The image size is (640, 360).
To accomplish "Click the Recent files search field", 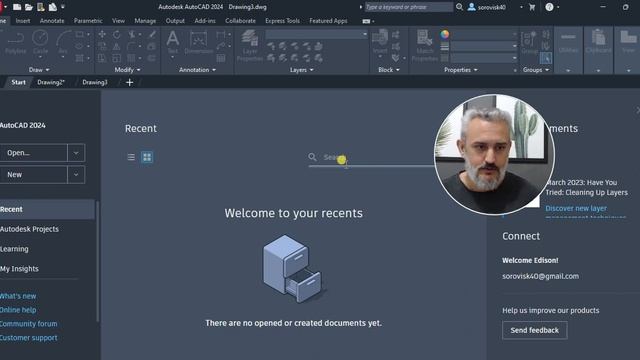I will [x=371, y=158].
